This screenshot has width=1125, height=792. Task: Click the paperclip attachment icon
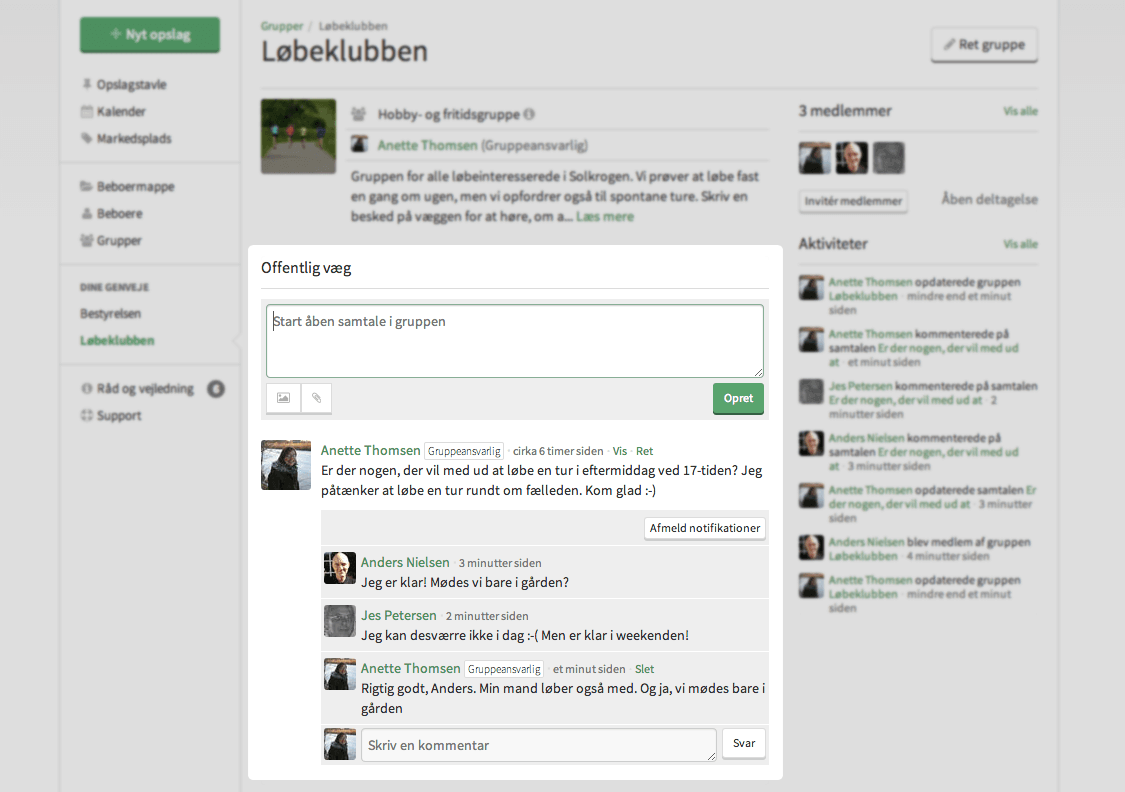(x=316, y=398)
